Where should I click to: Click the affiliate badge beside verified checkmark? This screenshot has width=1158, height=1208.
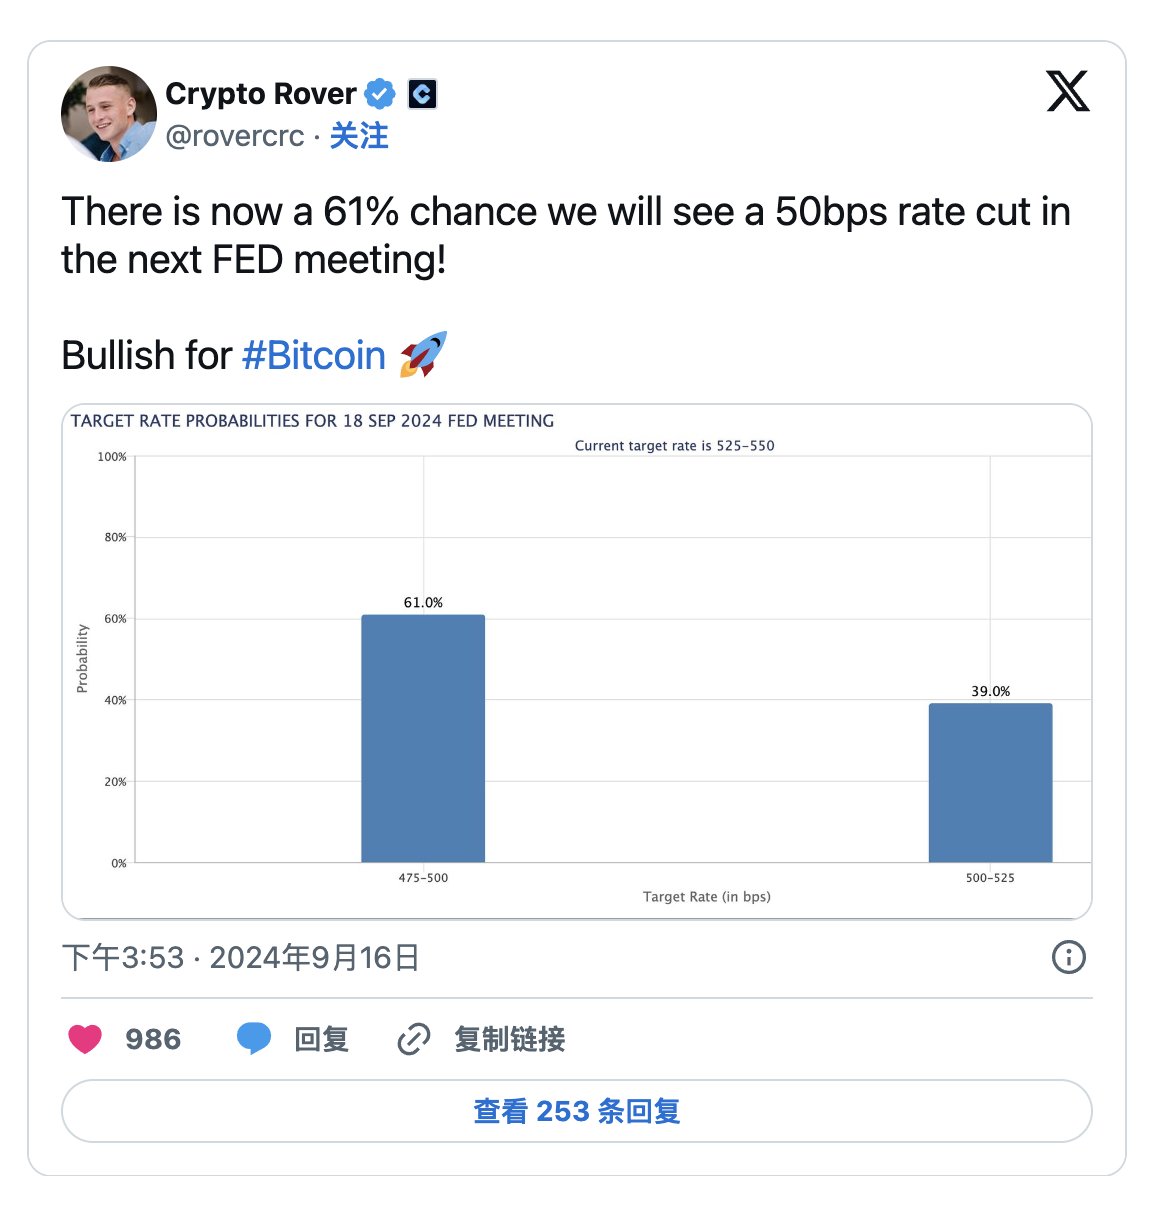click(422, 94)
